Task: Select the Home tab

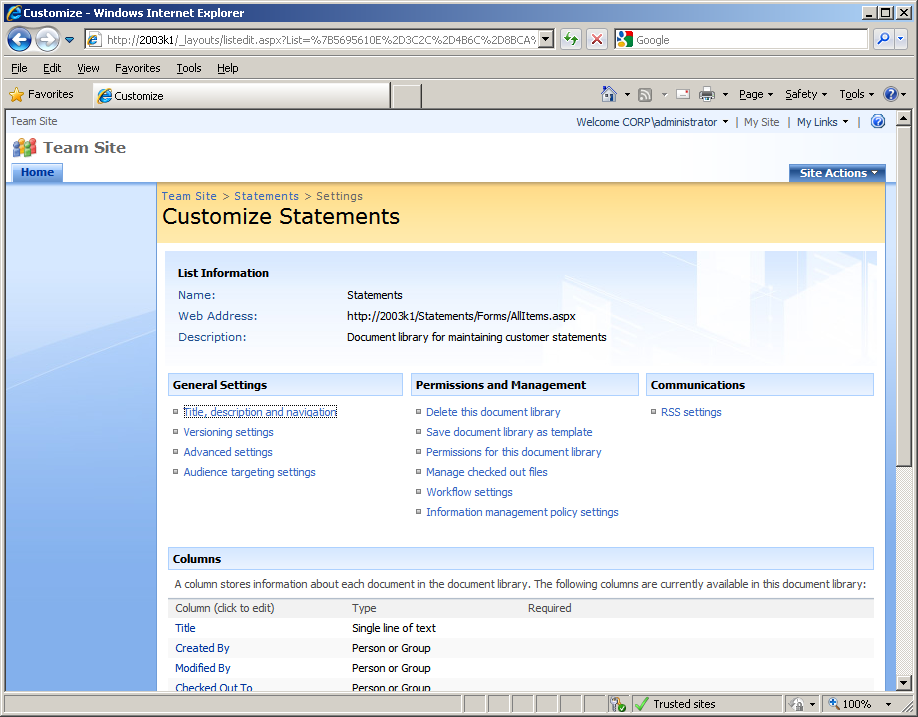Action: 36,172
